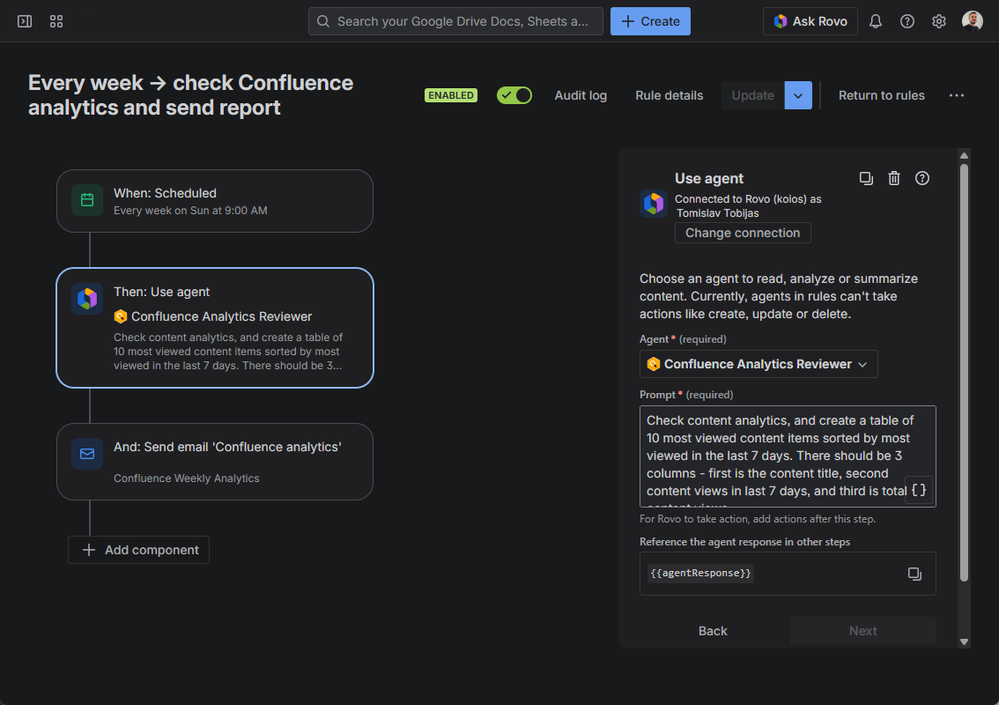Screen dimensions: 999x705
Task: Add component to the rule
Action: coord(139,550)
